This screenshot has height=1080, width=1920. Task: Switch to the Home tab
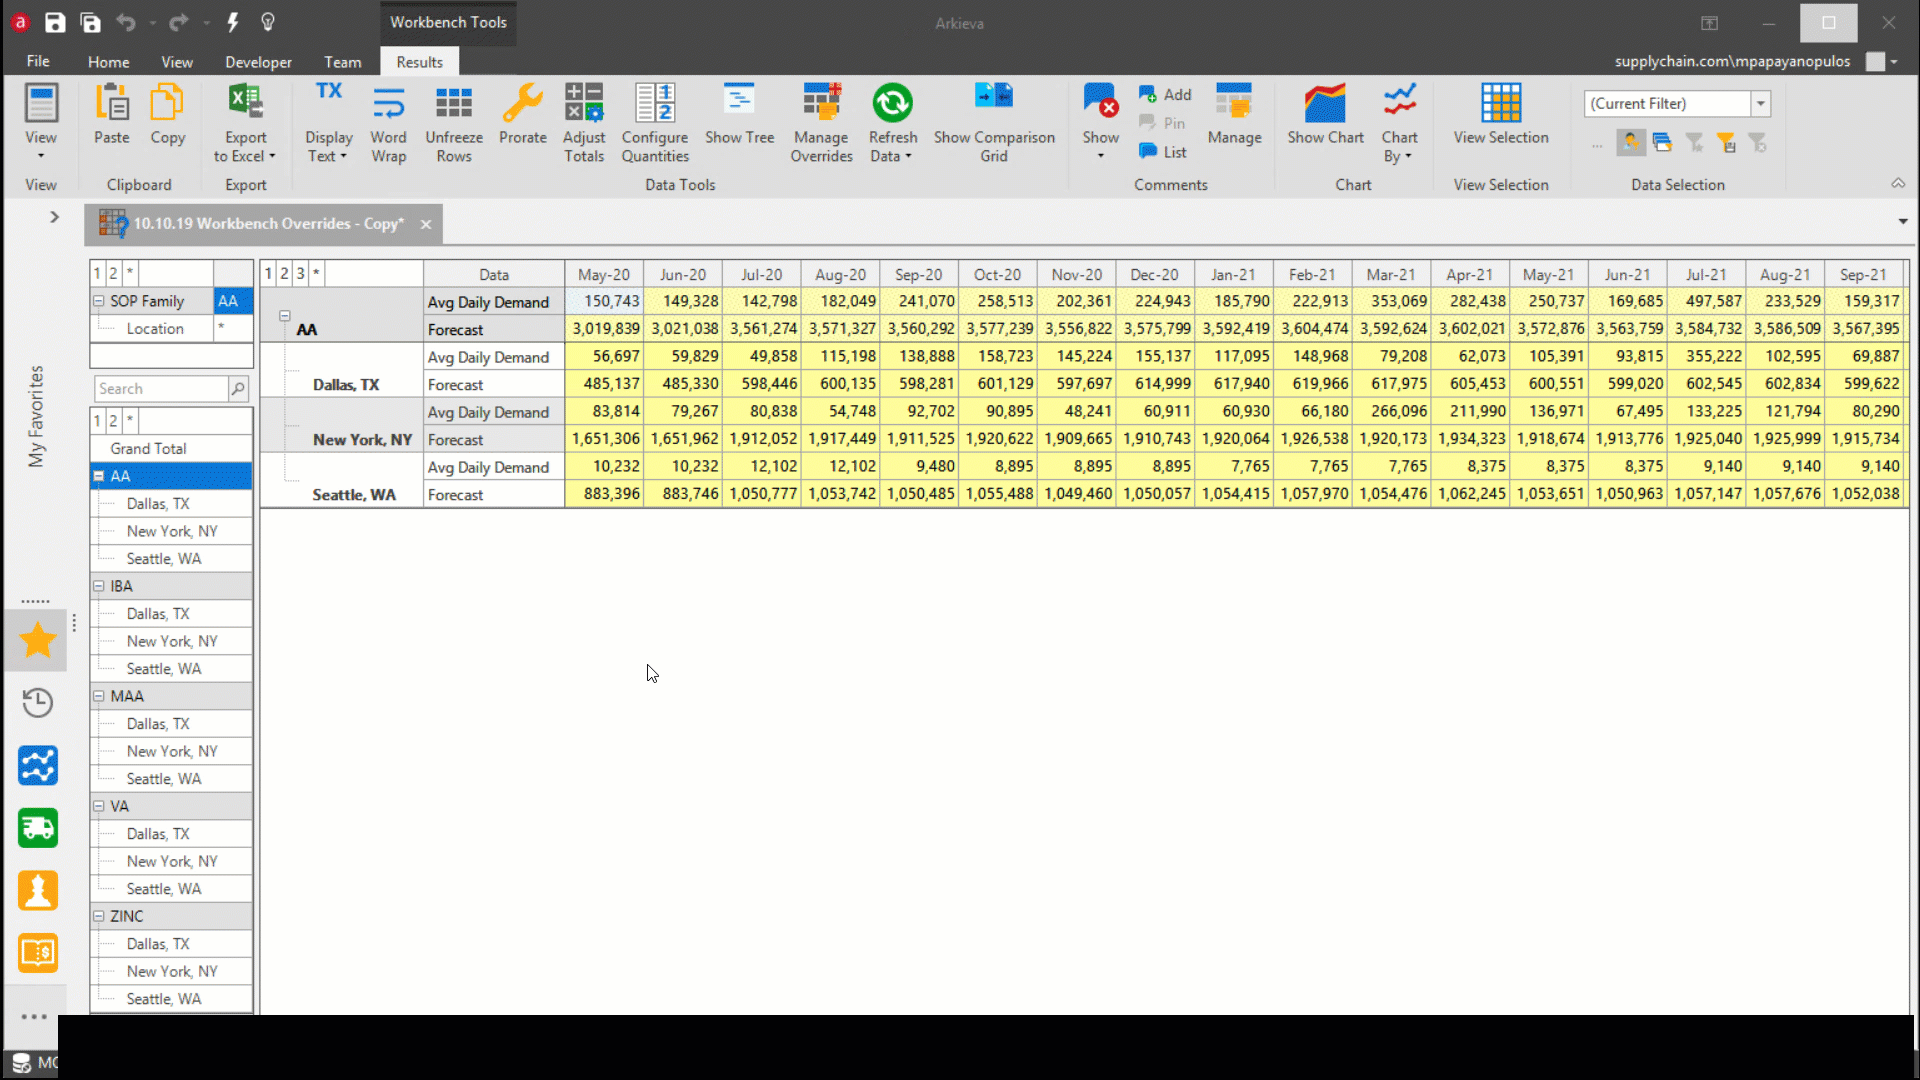(108, 62)
